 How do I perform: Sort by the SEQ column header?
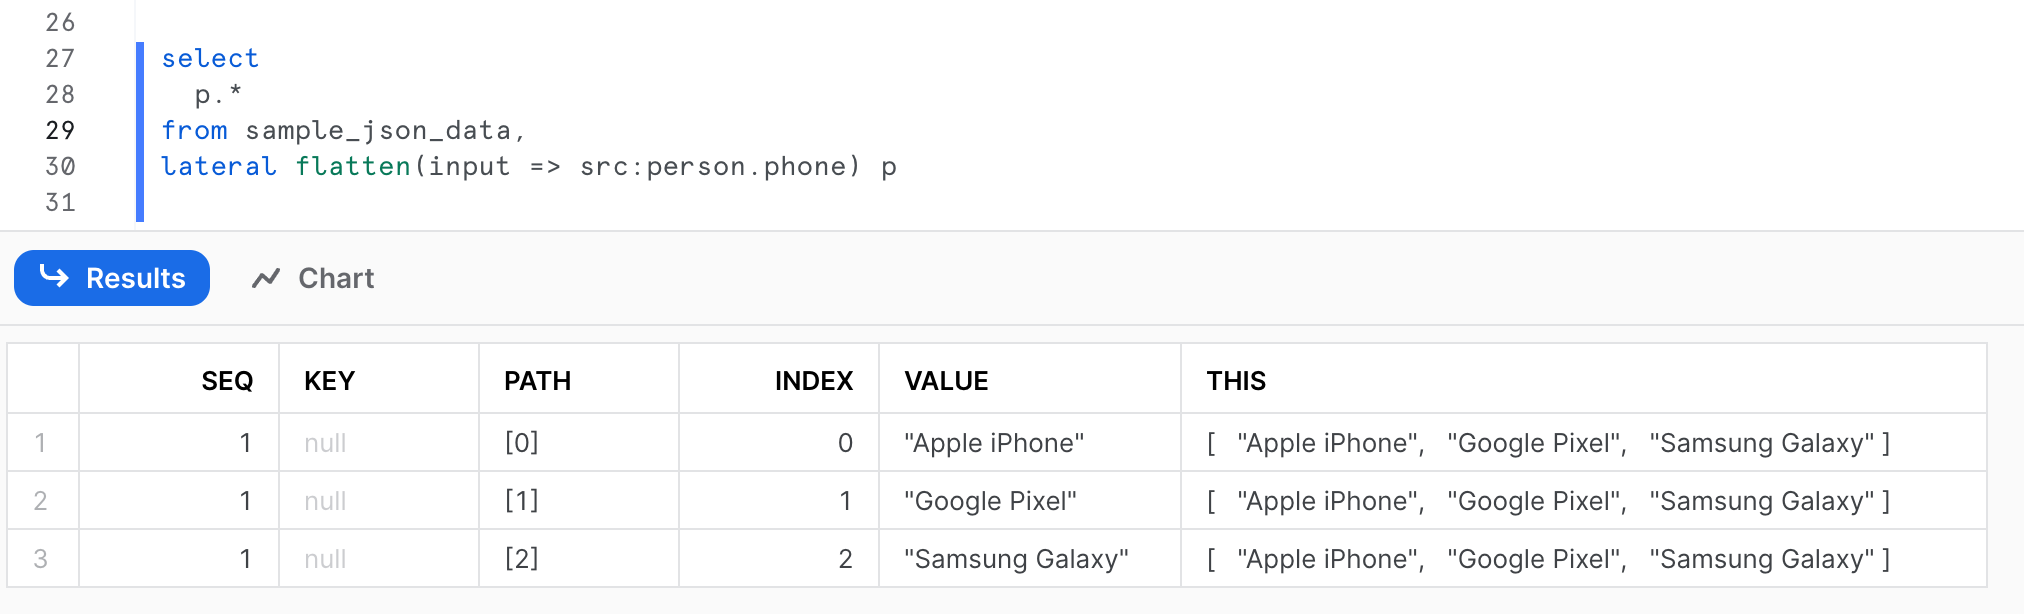[227, 381]
